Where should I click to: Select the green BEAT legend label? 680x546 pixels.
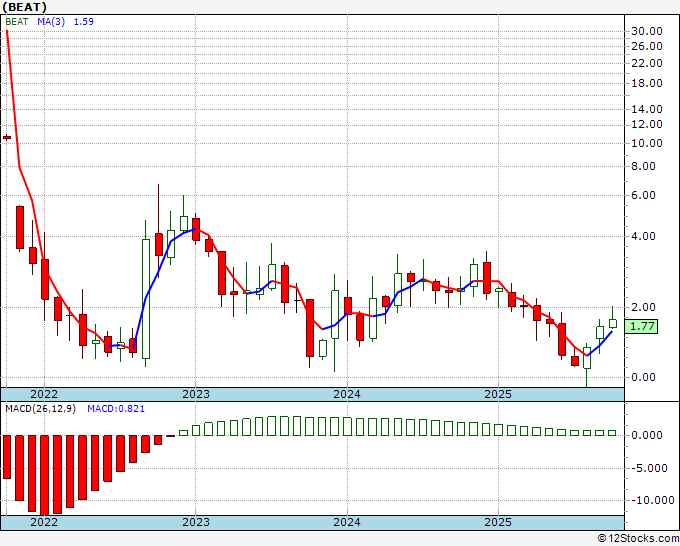click(x=17, y=22)
